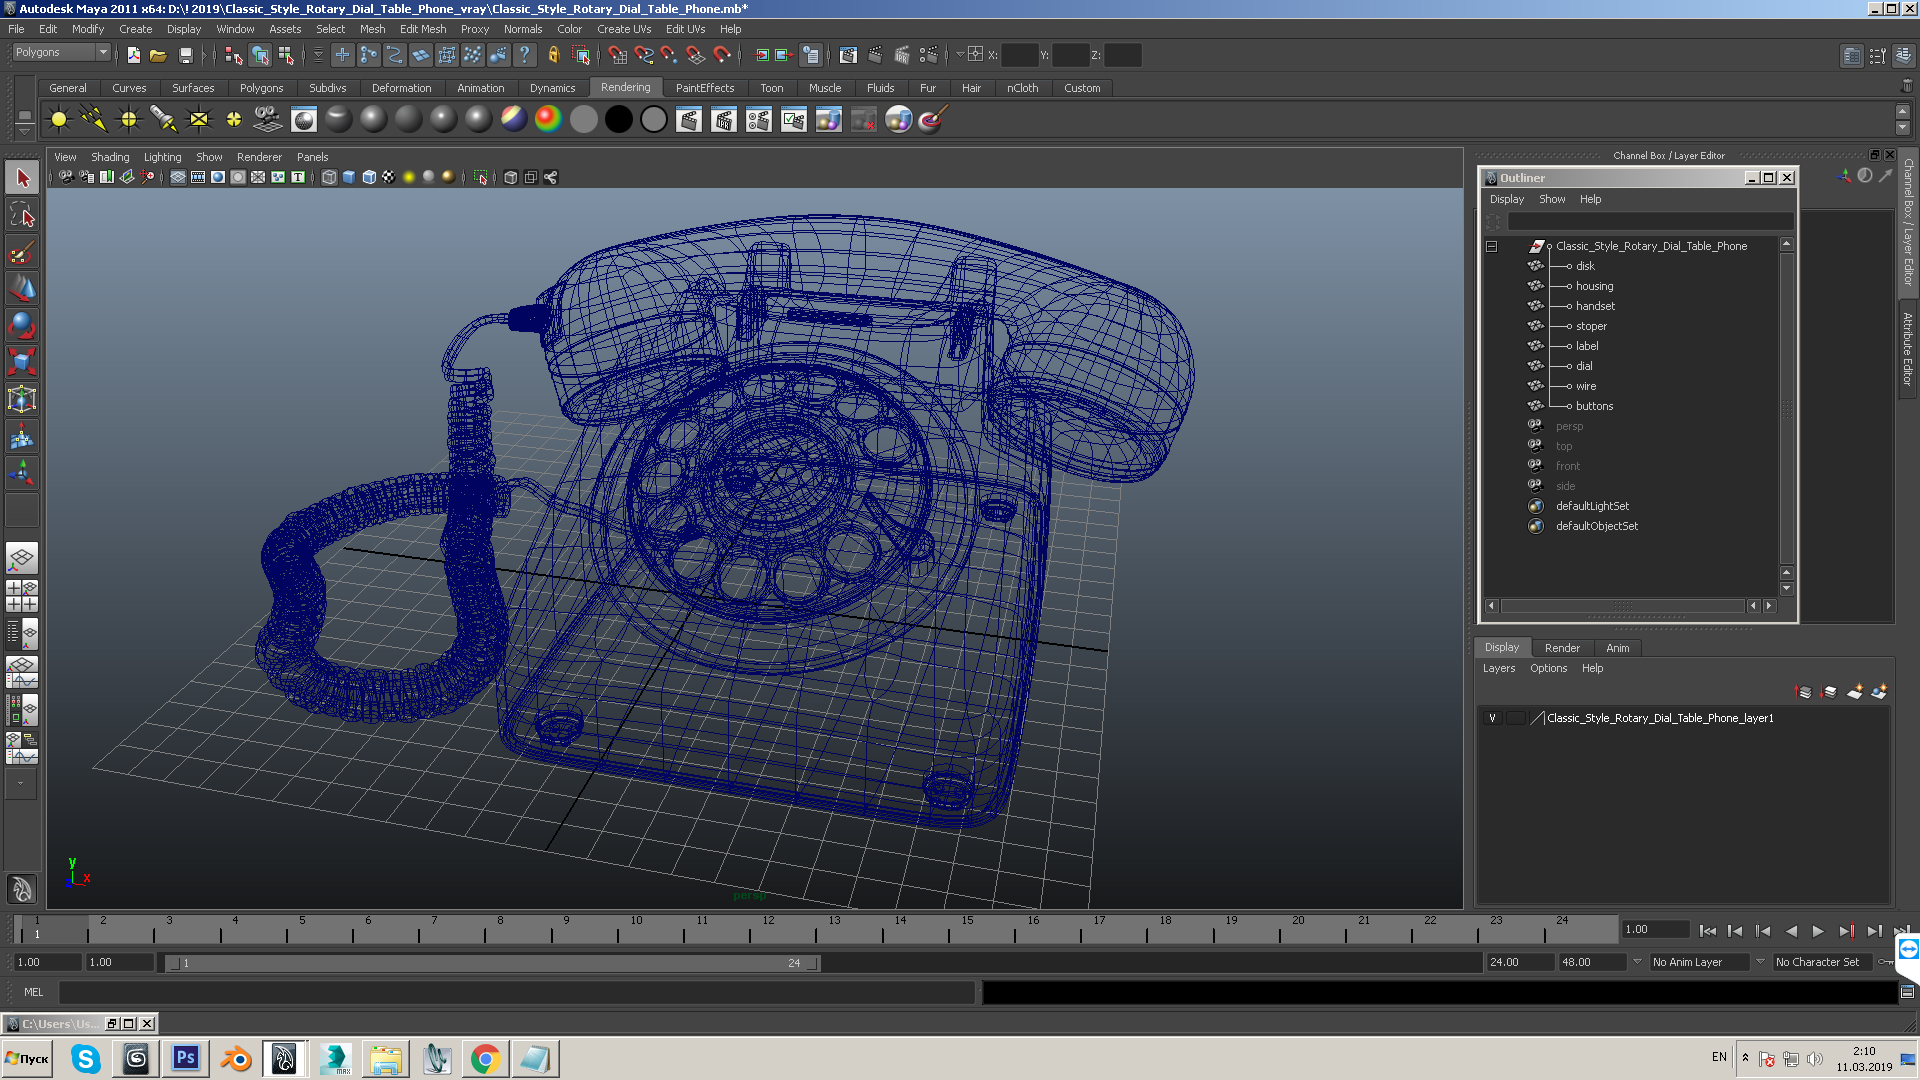Screen dimensions: 1920x1080
Task: Toggle the lock selection icon on status line
Action: pyautogui.click(x=553, y=55)
